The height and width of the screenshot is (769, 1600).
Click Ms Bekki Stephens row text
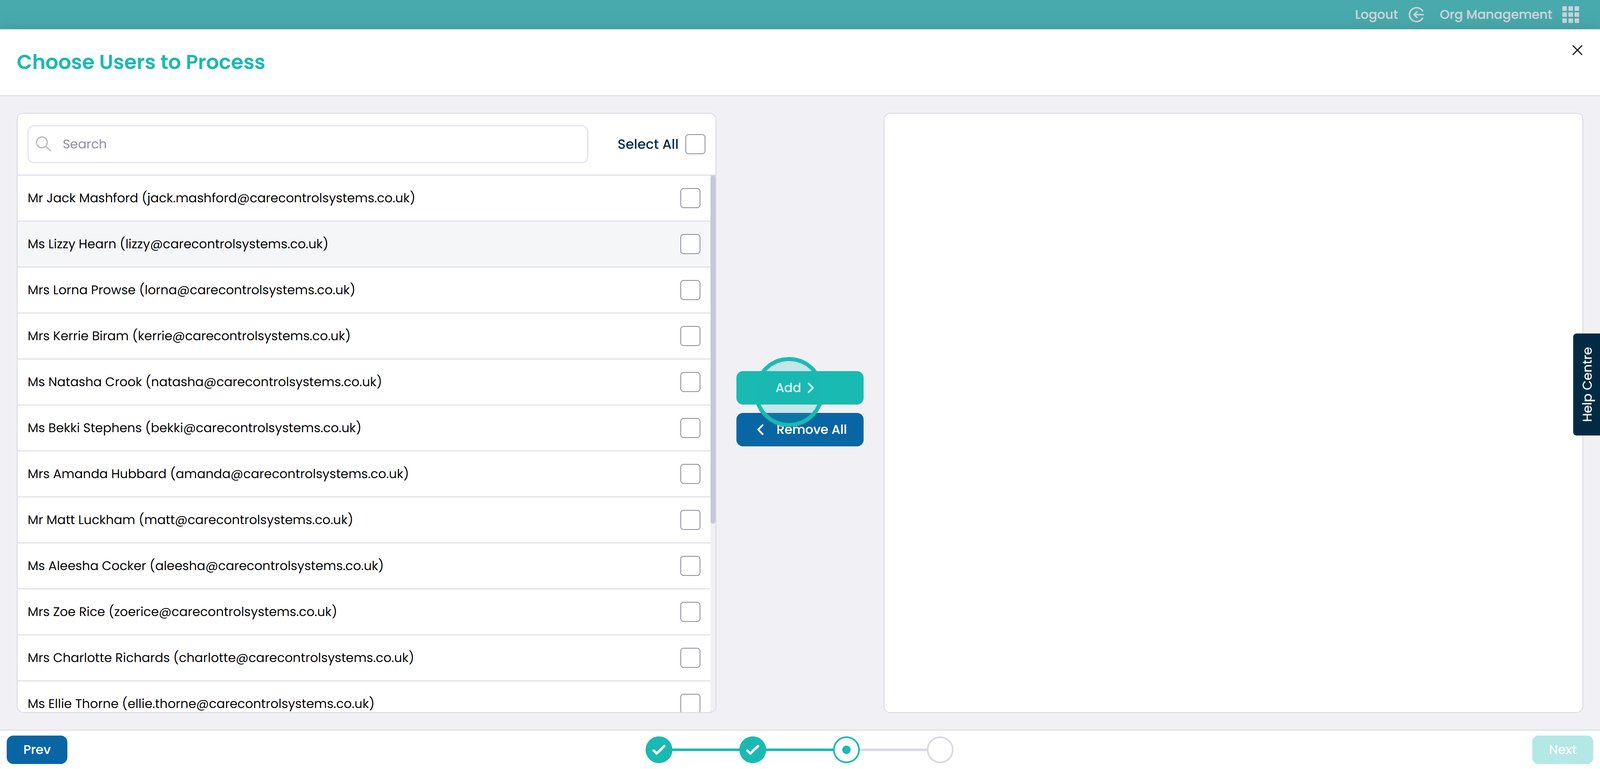tap(194, 428)
